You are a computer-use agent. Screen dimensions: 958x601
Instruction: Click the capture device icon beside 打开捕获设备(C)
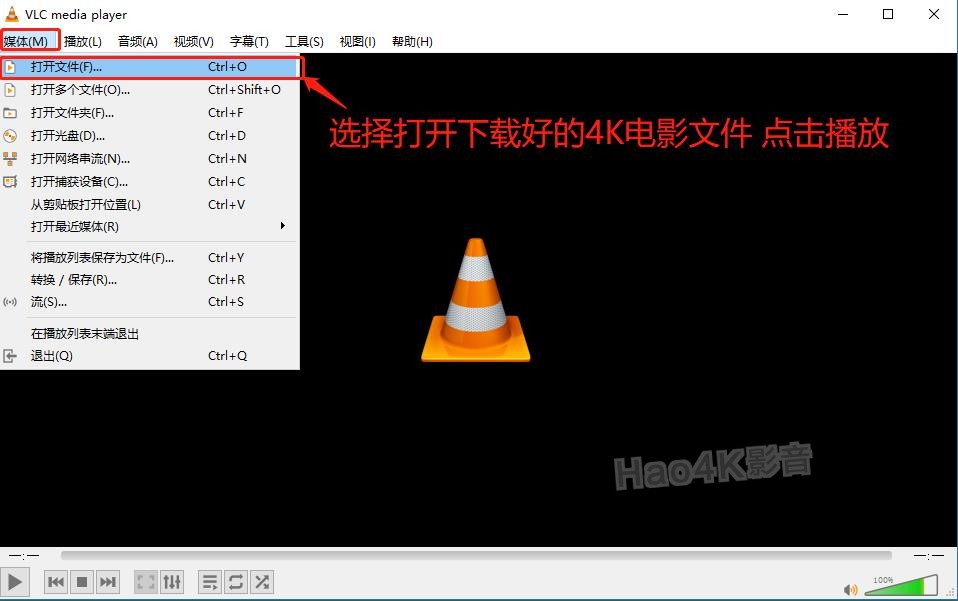(10, 181)
